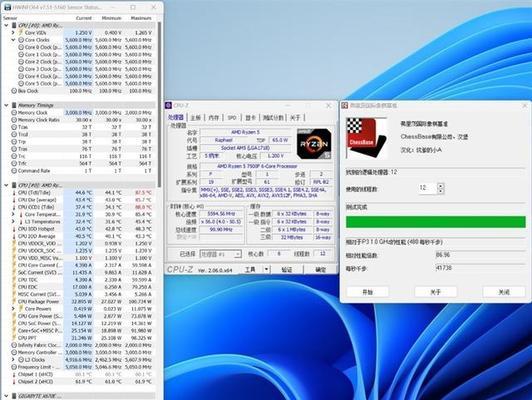Click the chess benchmark title bar icon
This screenshot has height=400, width=532.
point(345,106)
